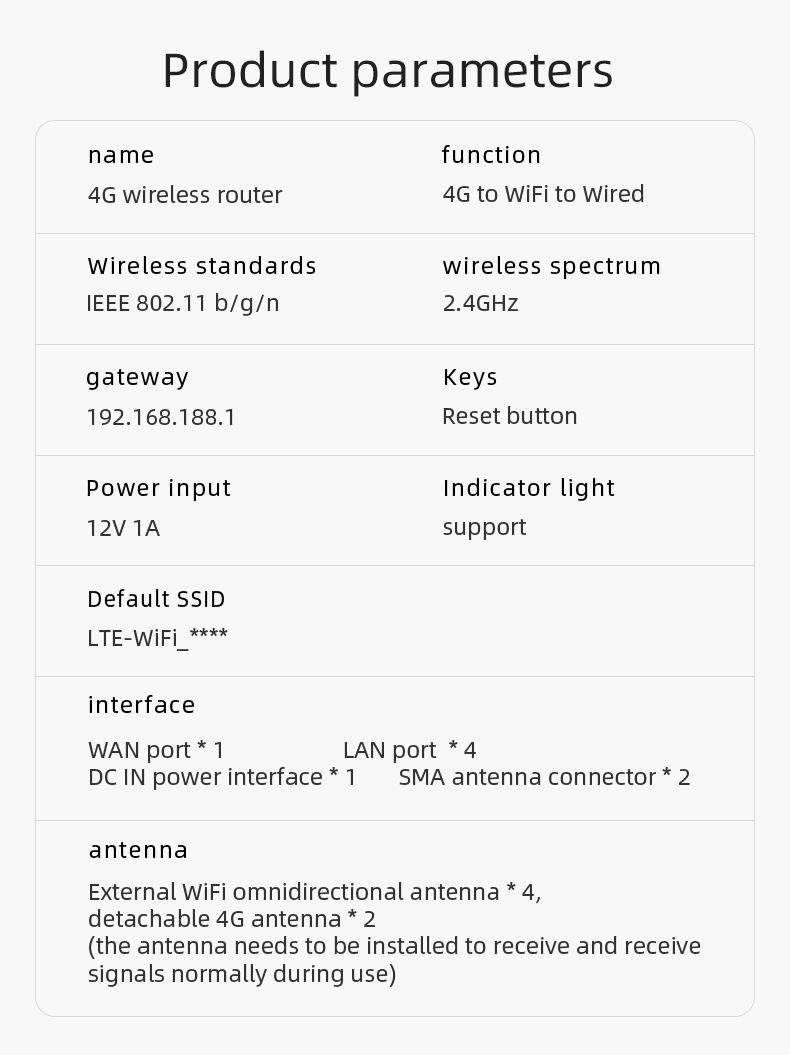Select the "IEEE 802.11 b/g/n" value

(x=183, y=303)
